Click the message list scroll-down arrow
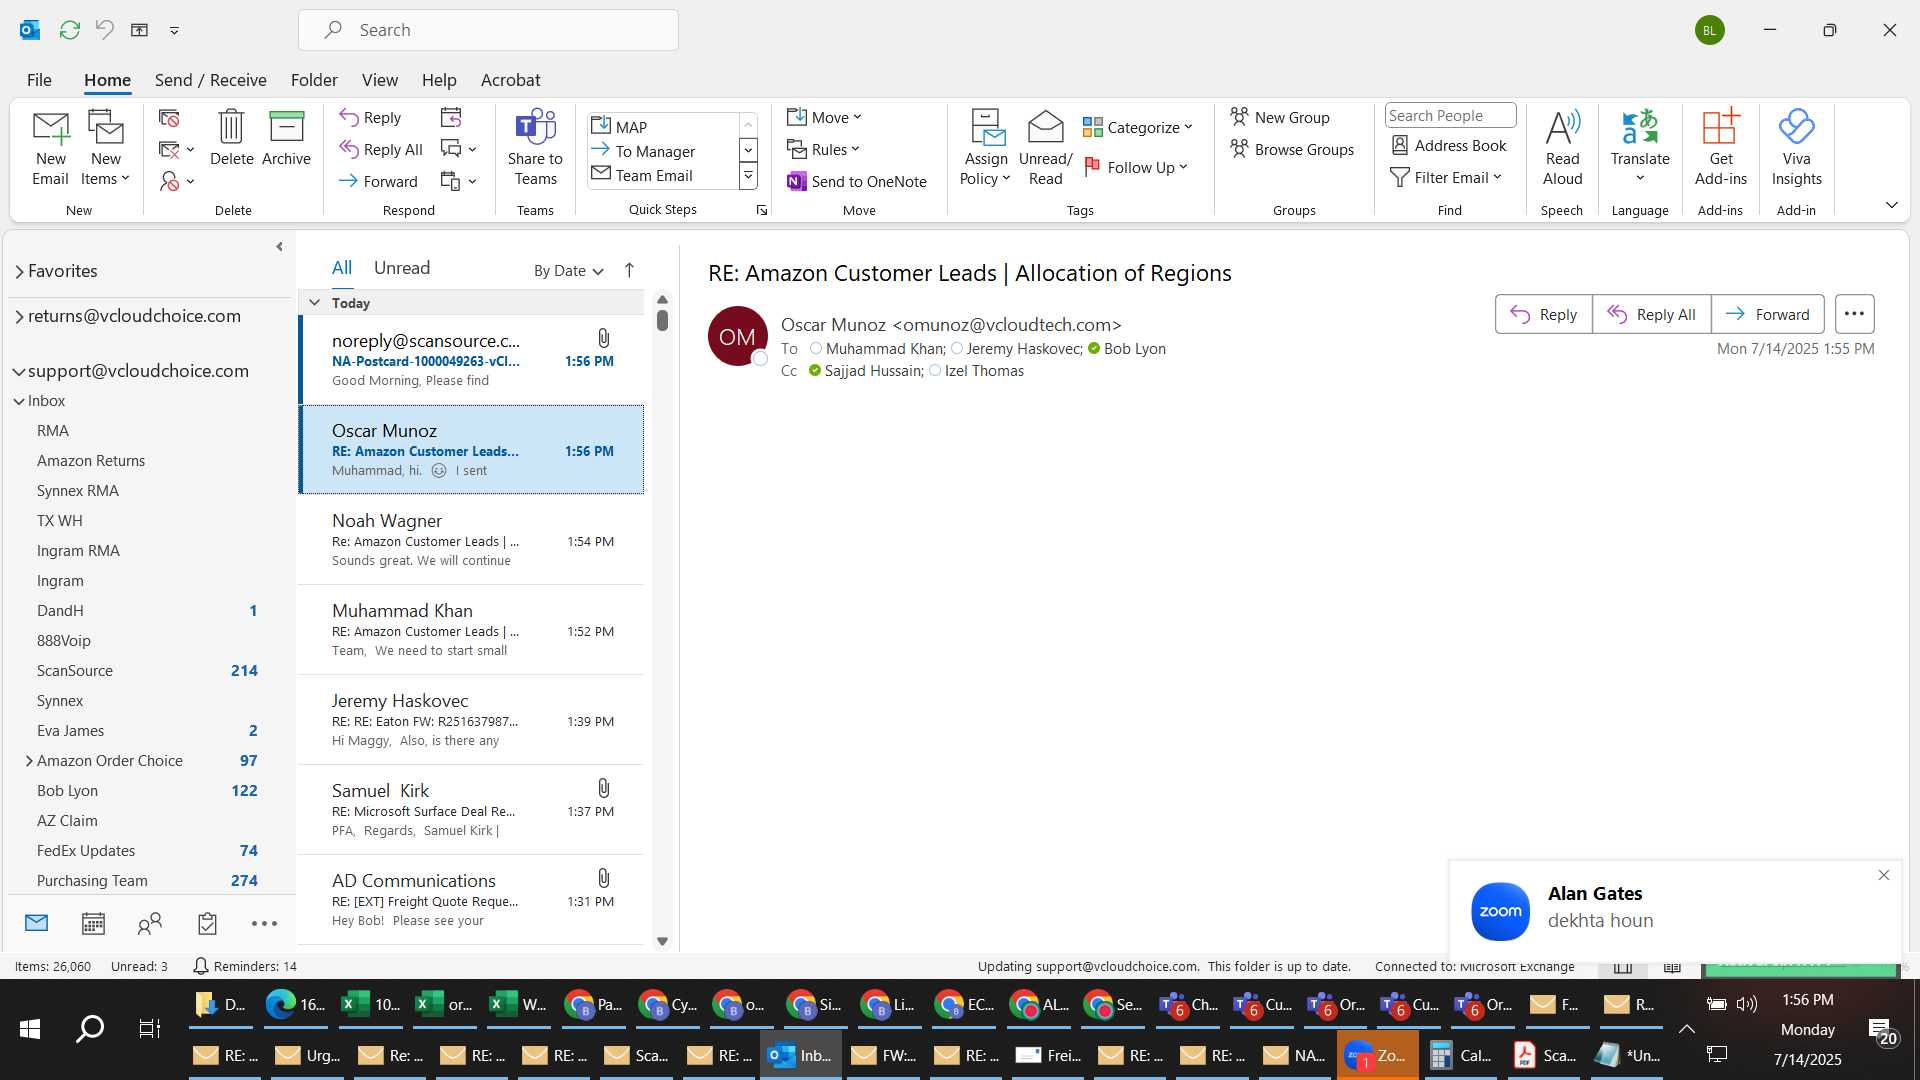 [x=662, y=941]
